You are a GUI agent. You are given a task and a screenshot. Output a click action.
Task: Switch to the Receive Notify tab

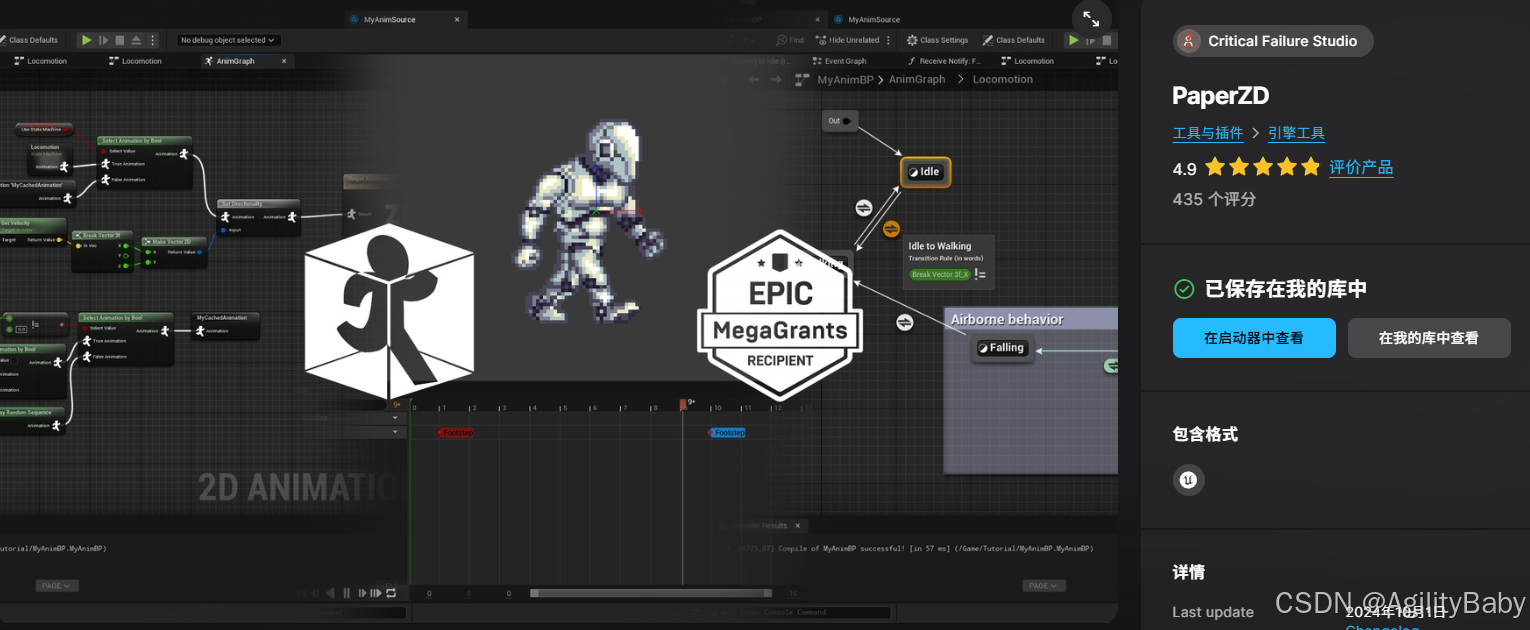pos(944,61)
